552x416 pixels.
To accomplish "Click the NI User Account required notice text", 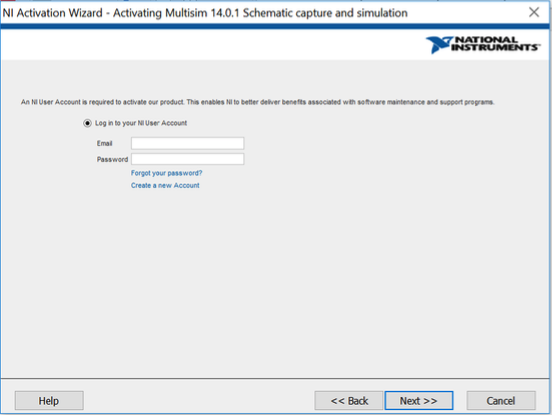I will tap(257, 102).
